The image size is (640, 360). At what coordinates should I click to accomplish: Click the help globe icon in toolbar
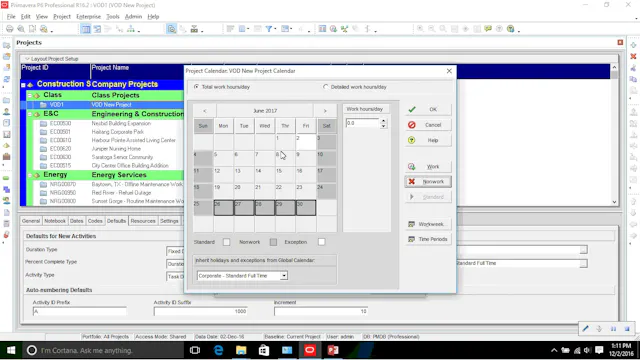pos(510,29)
